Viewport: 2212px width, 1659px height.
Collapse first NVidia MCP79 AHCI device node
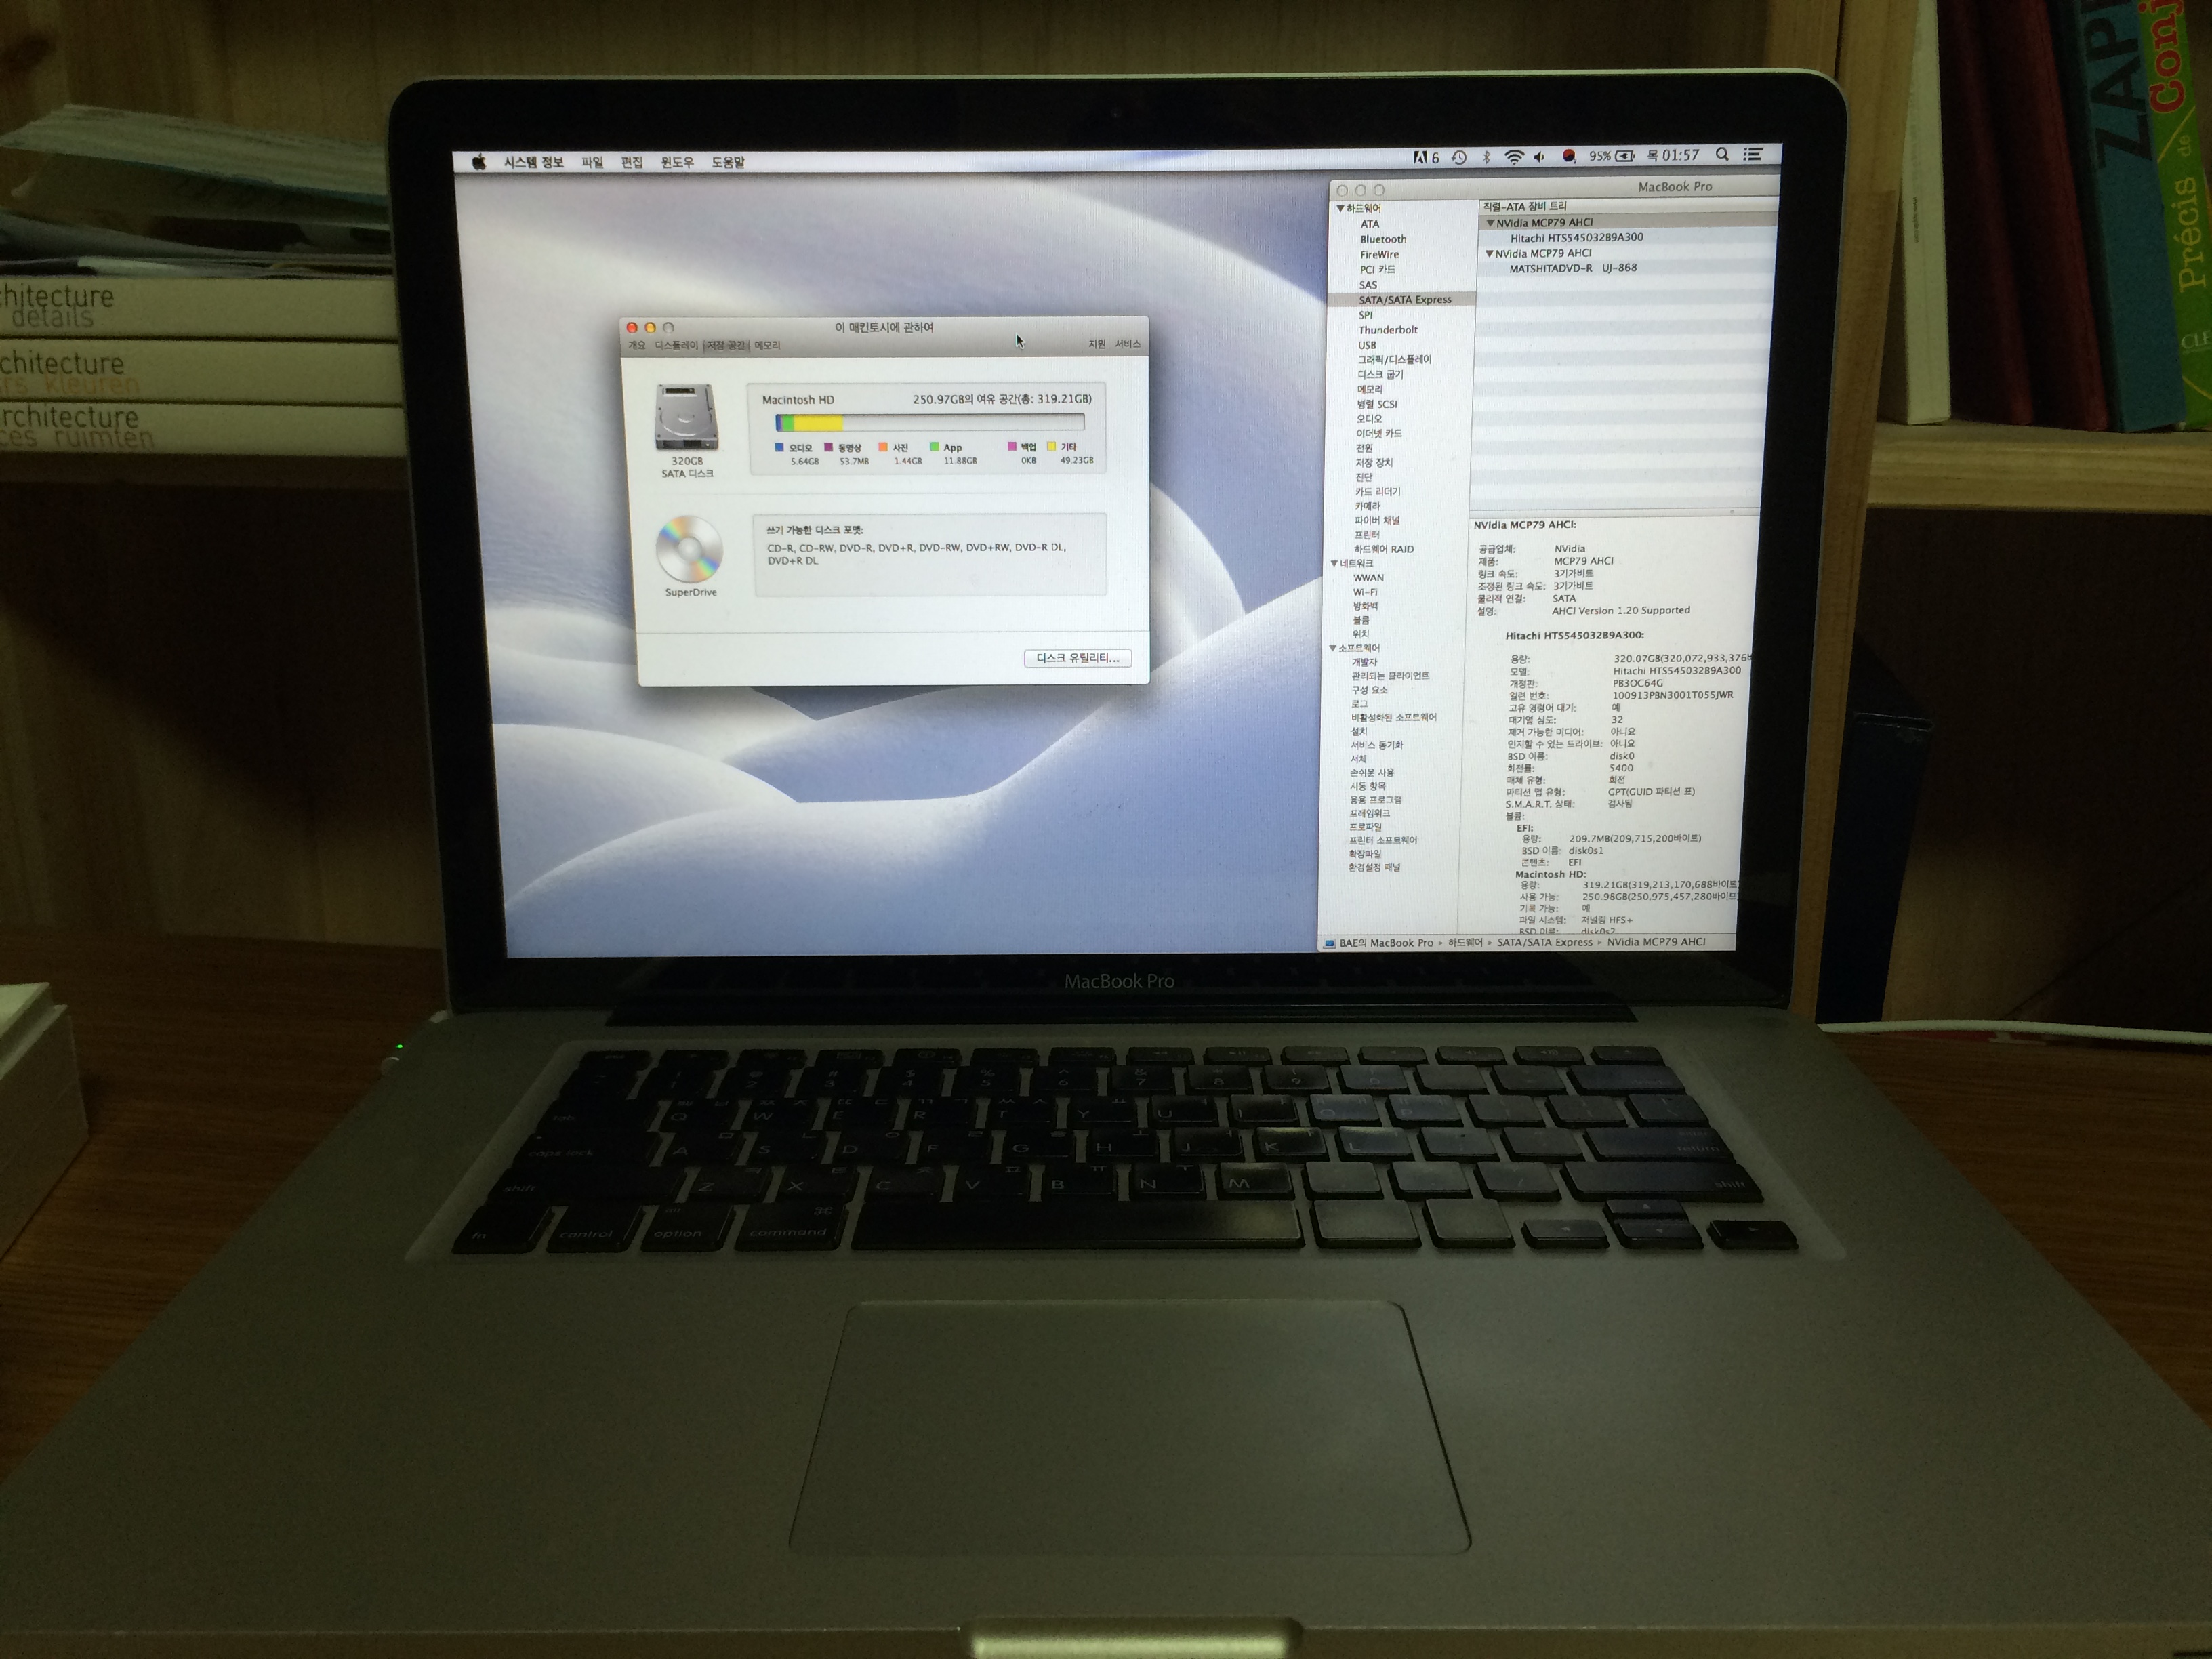[1490, 223]
